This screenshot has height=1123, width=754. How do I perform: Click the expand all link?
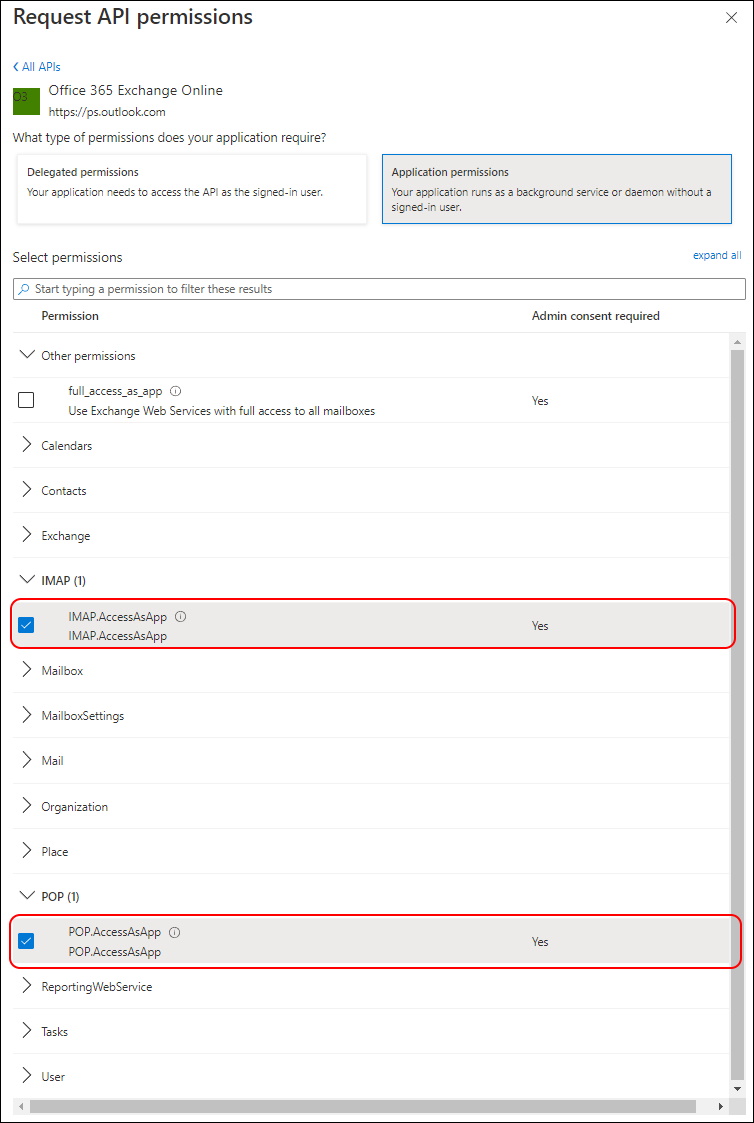pos(717,255)
